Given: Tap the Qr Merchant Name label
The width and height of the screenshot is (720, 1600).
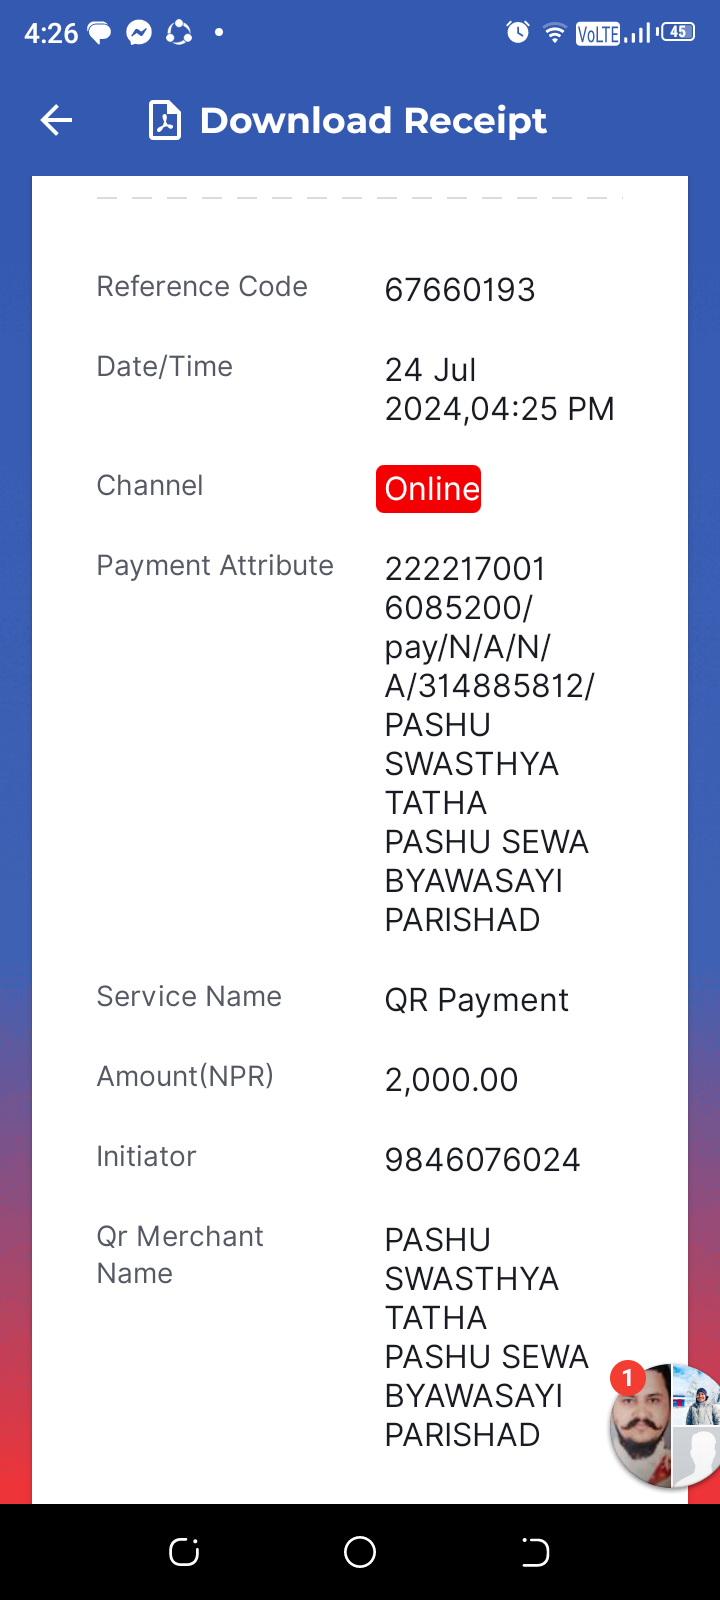Looking at the screenshot, I should pyautogui.click(x=180, y=1255).
